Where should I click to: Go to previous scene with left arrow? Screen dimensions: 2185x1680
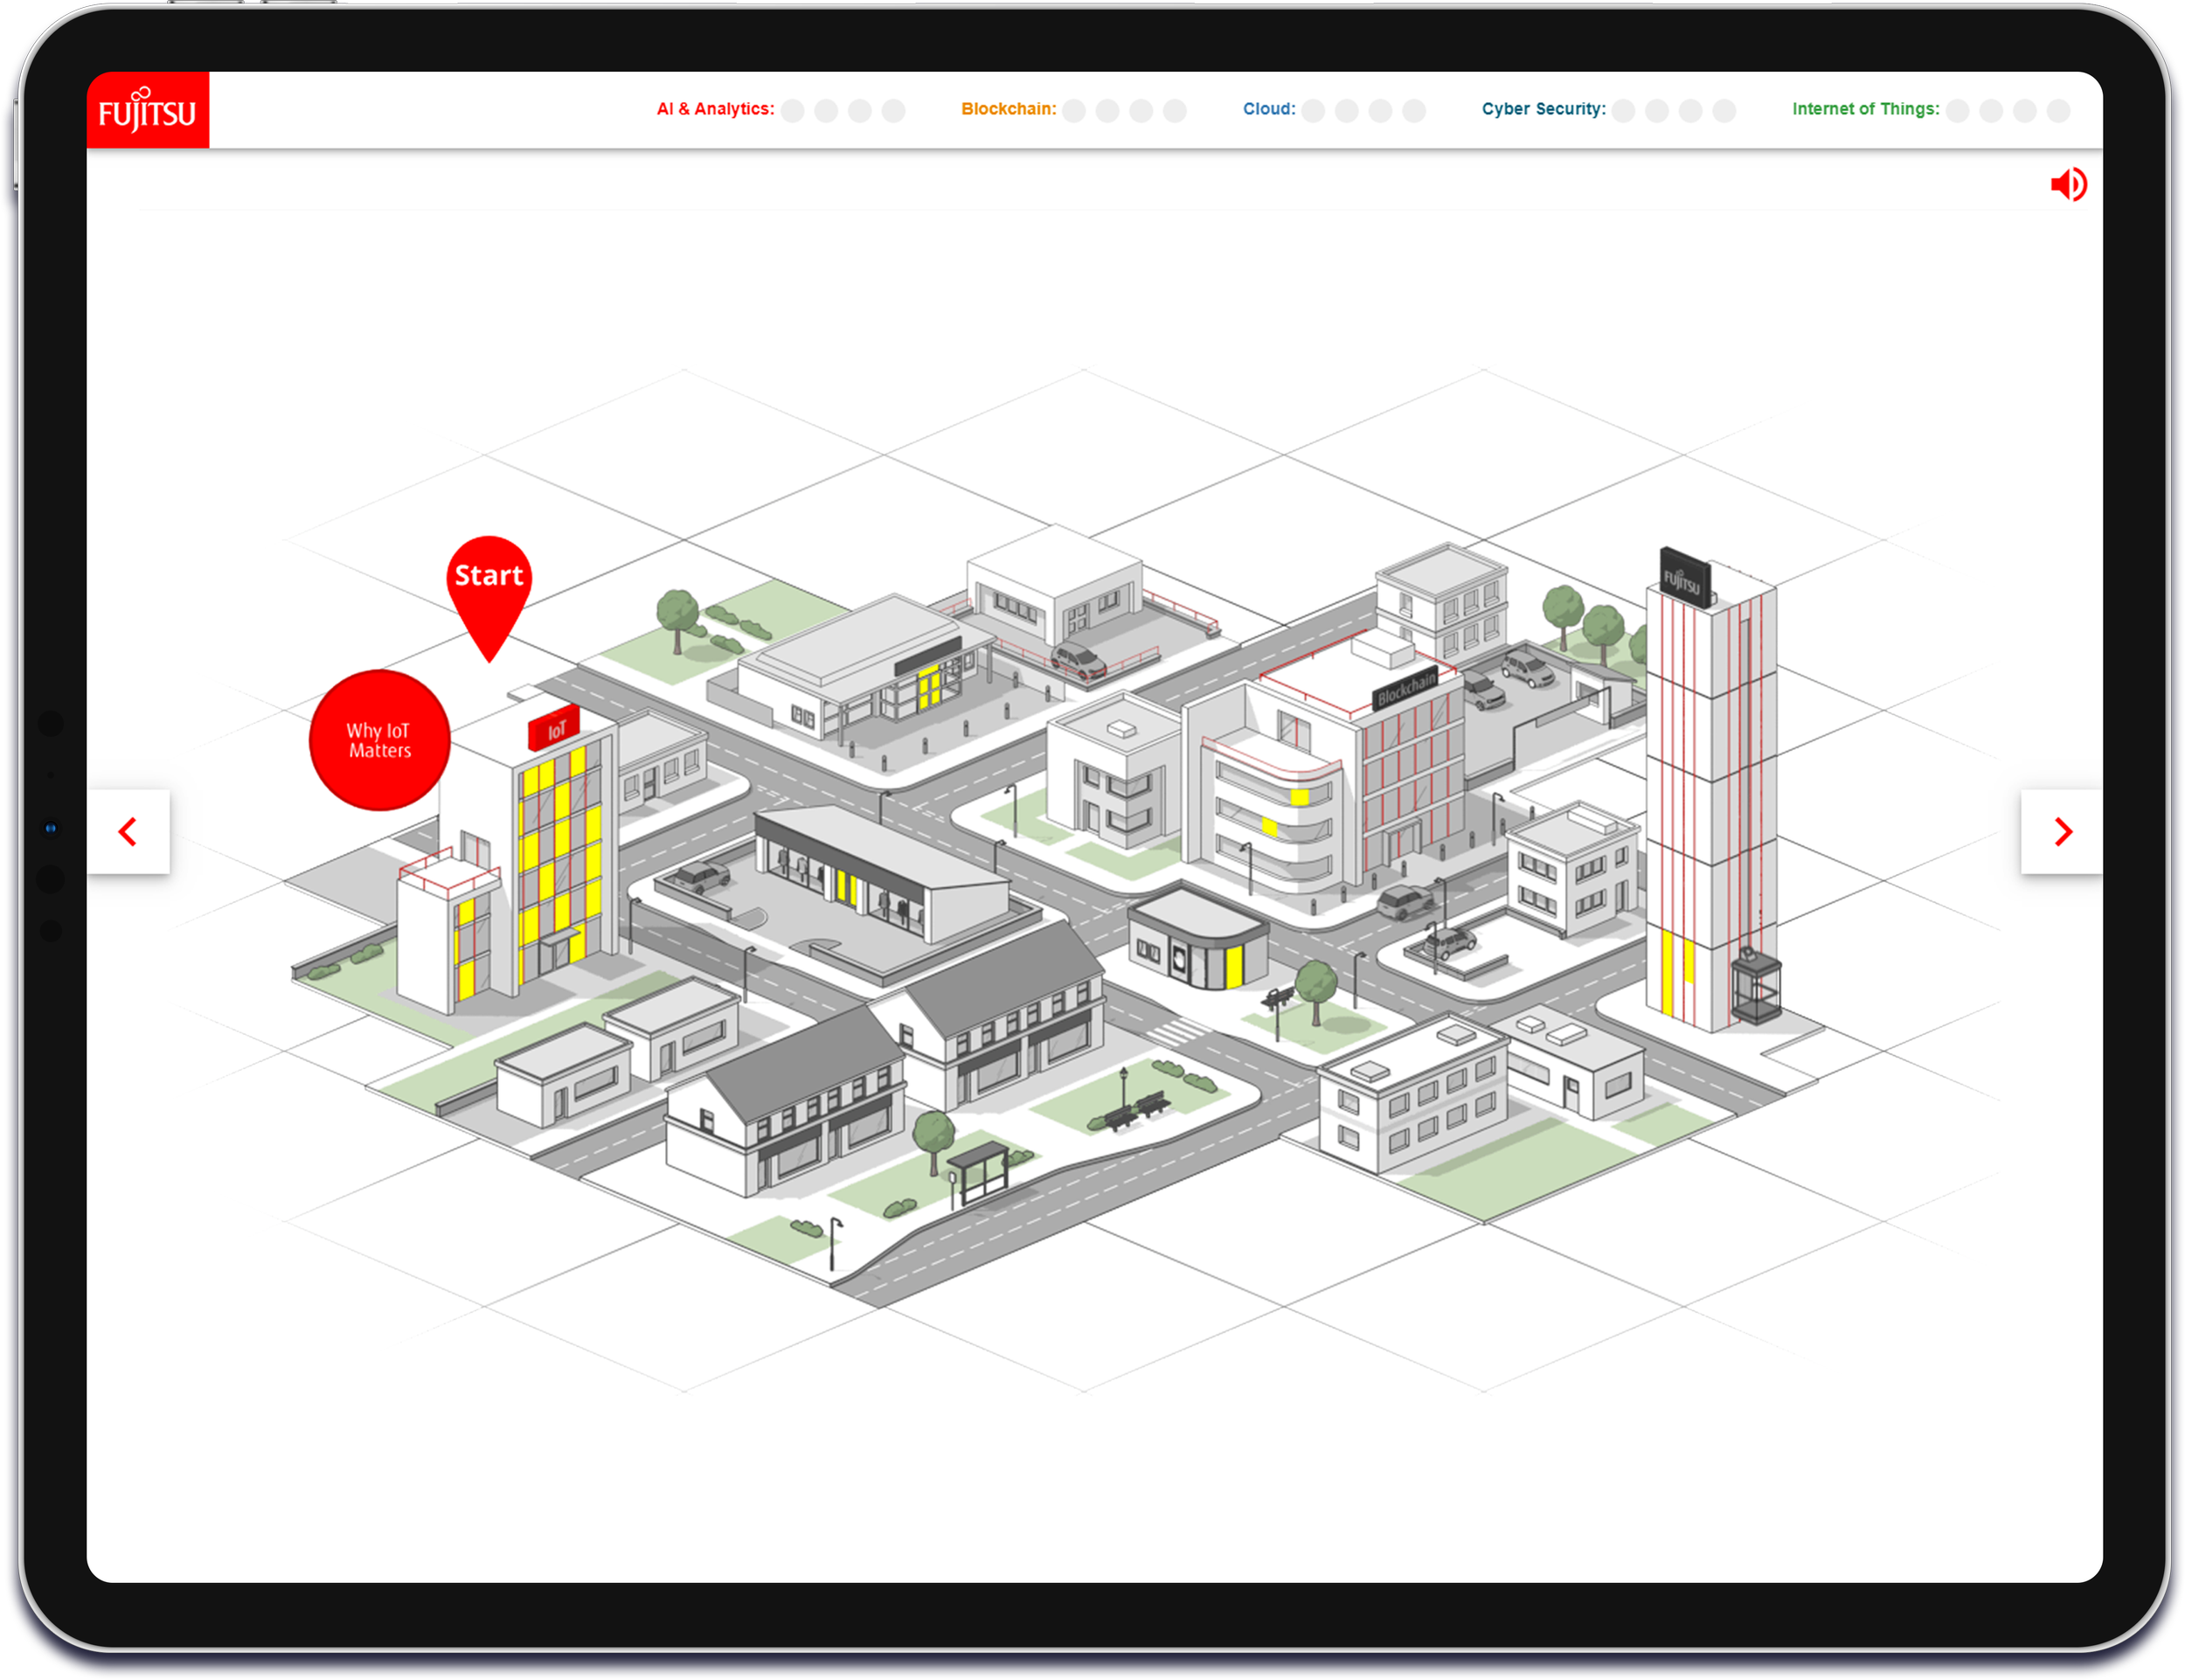(x=128, y=831)
